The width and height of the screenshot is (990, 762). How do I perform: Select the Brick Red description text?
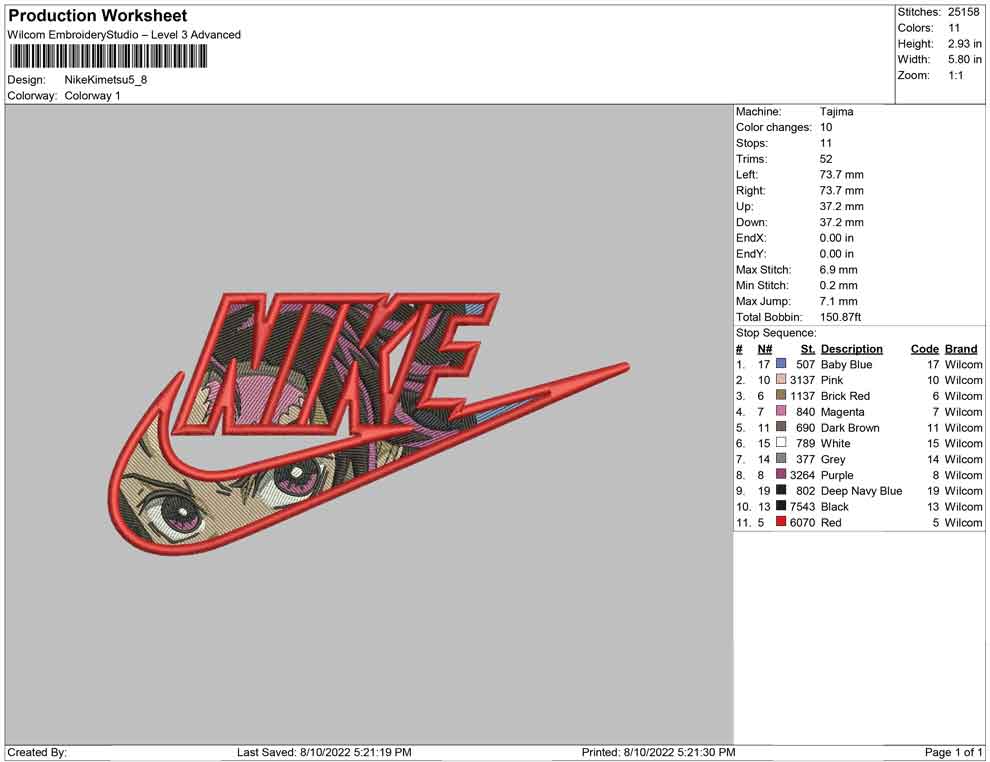tap(845, 396)
